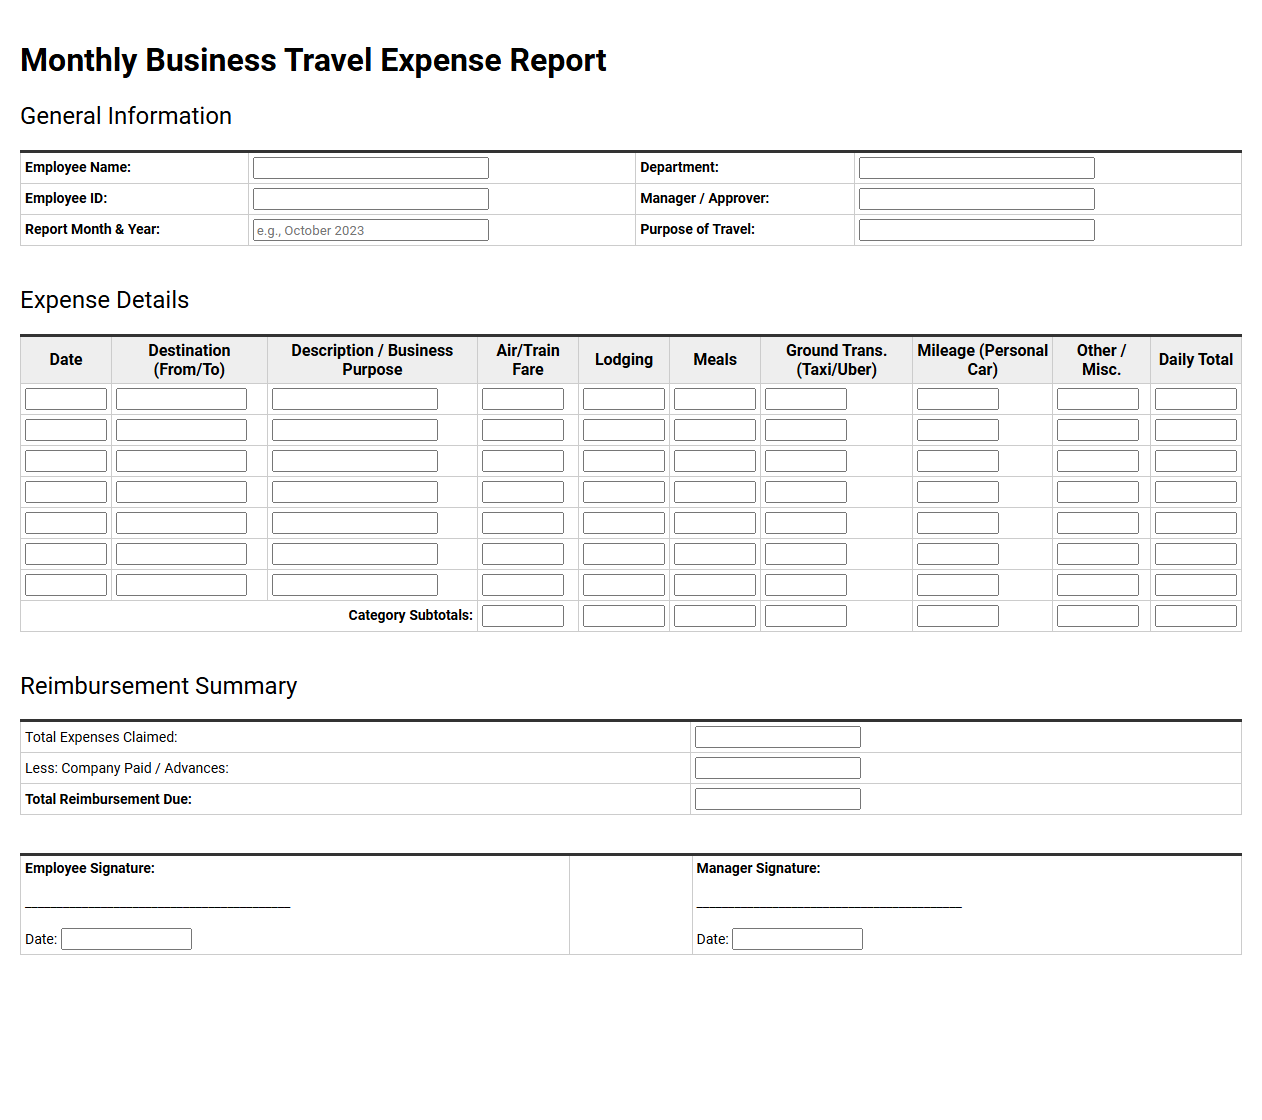
Task: Click the Employee Signature Date field
Action: coord(126,939)
